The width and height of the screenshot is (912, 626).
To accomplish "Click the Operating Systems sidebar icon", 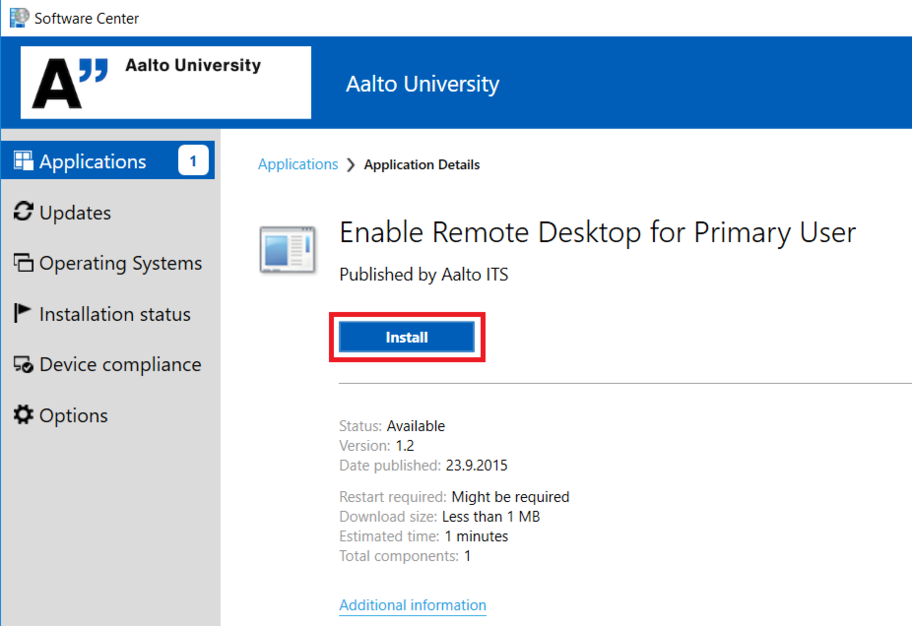I will pyautogui.click(x=23, y=263).
